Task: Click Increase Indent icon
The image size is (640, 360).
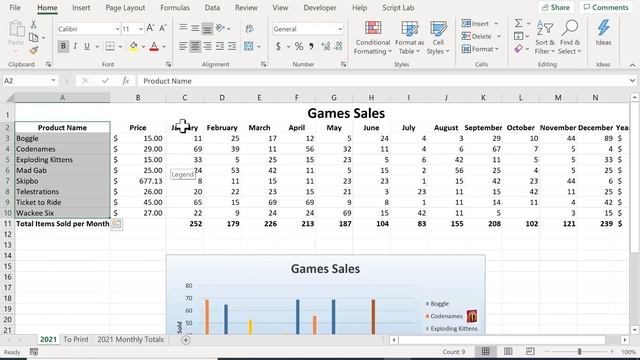Action: tap(232, 46)
